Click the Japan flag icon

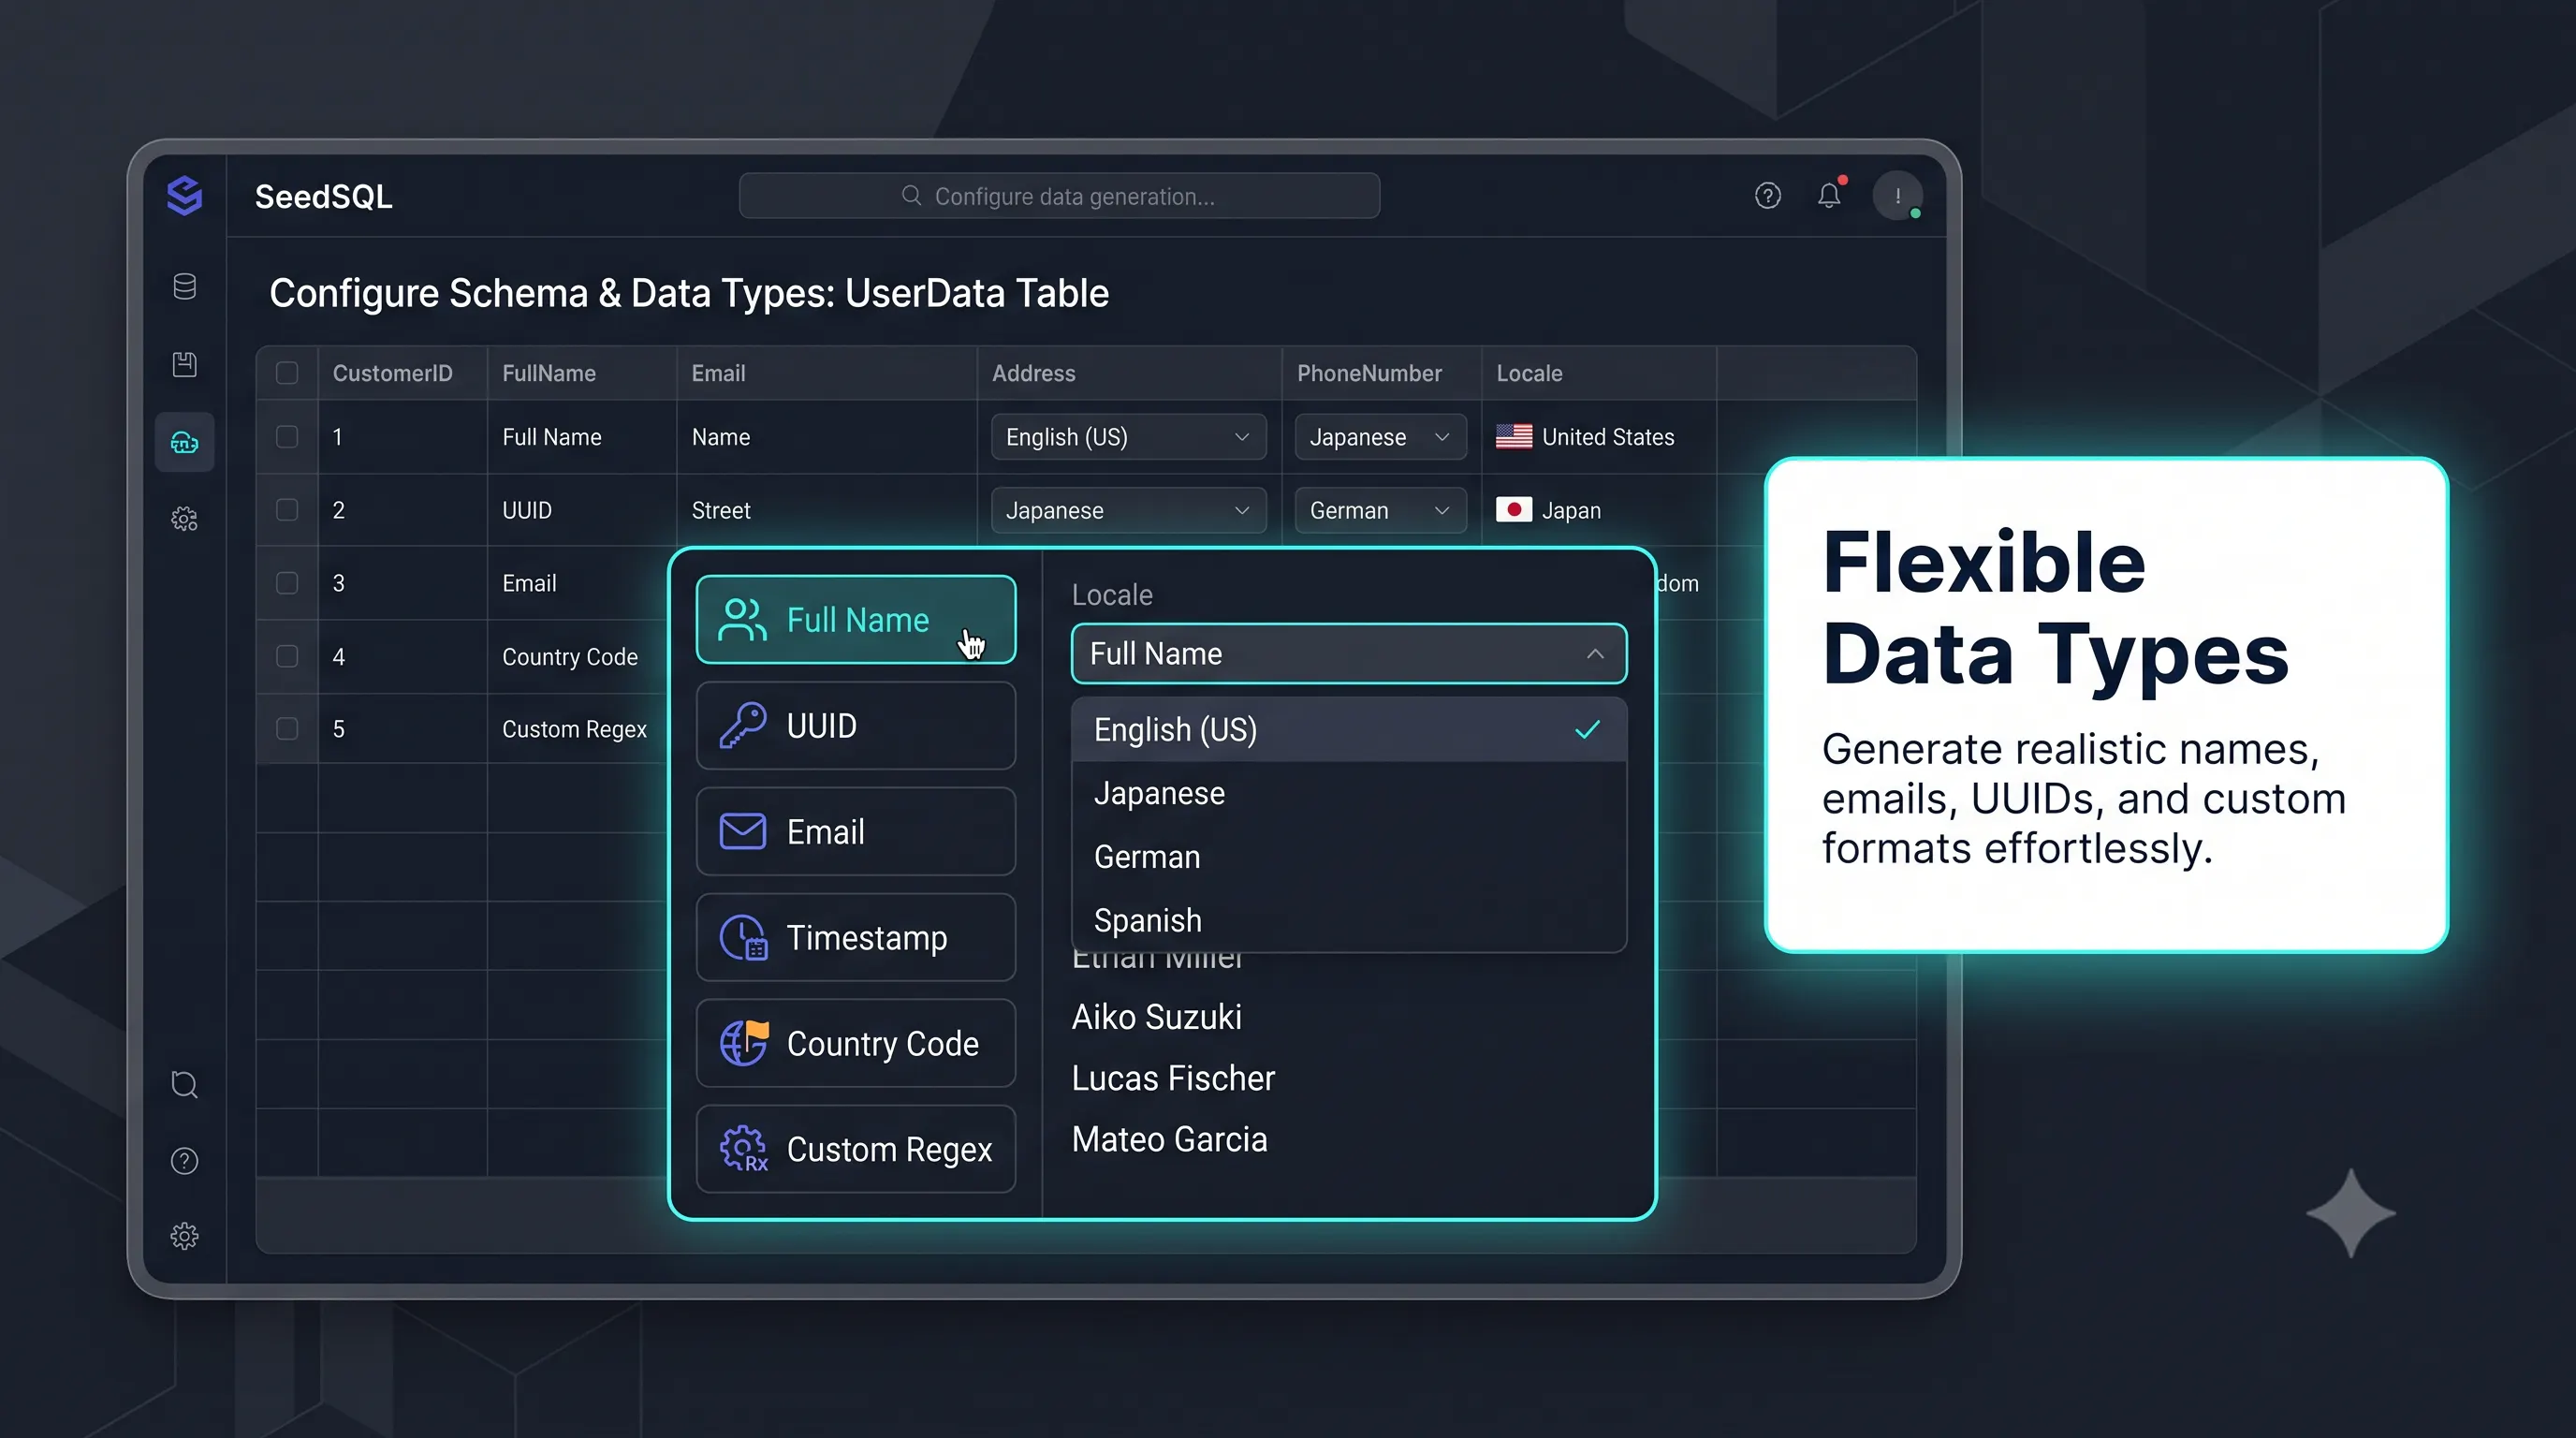[1514, 510]
